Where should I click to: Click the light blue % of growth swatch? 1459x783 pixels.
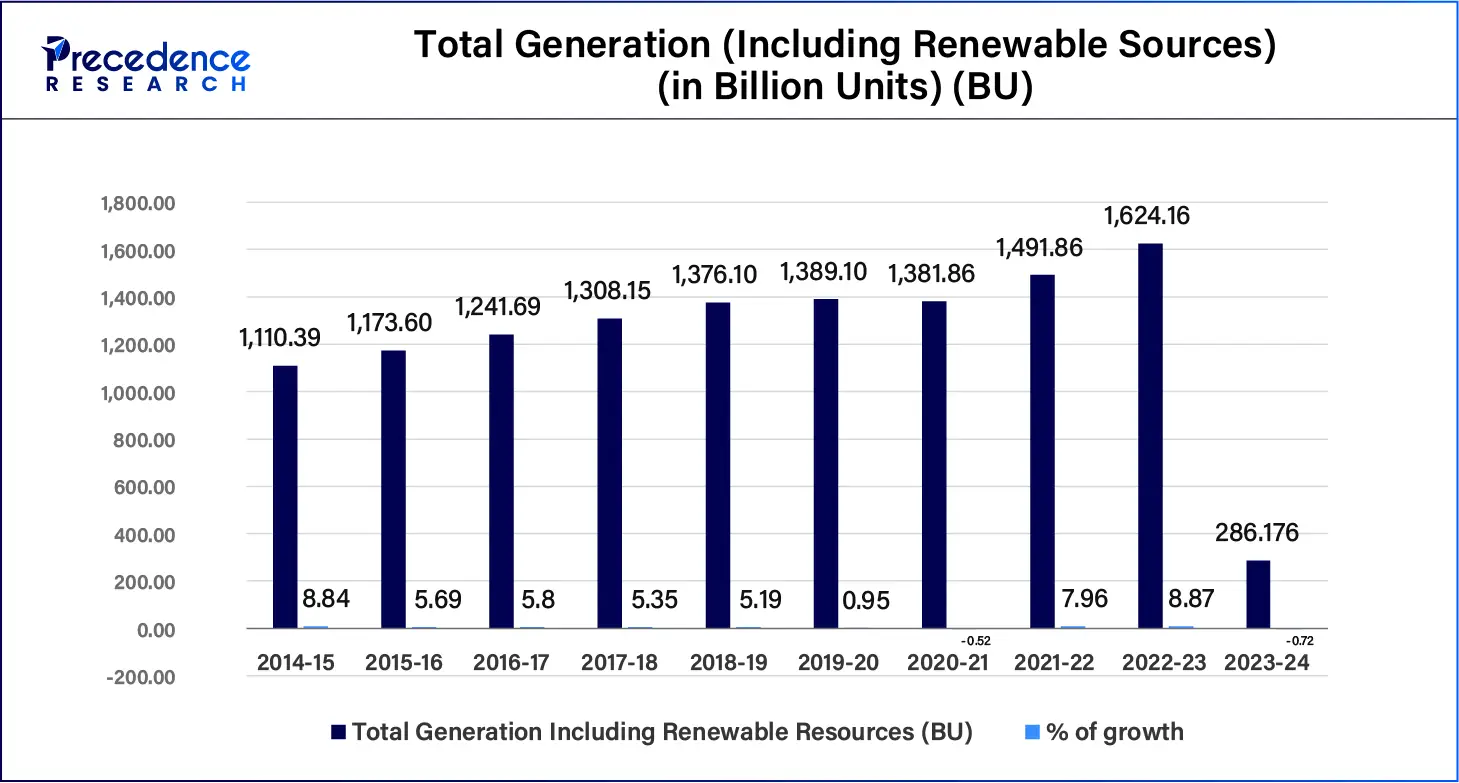tap(1032, 732)
